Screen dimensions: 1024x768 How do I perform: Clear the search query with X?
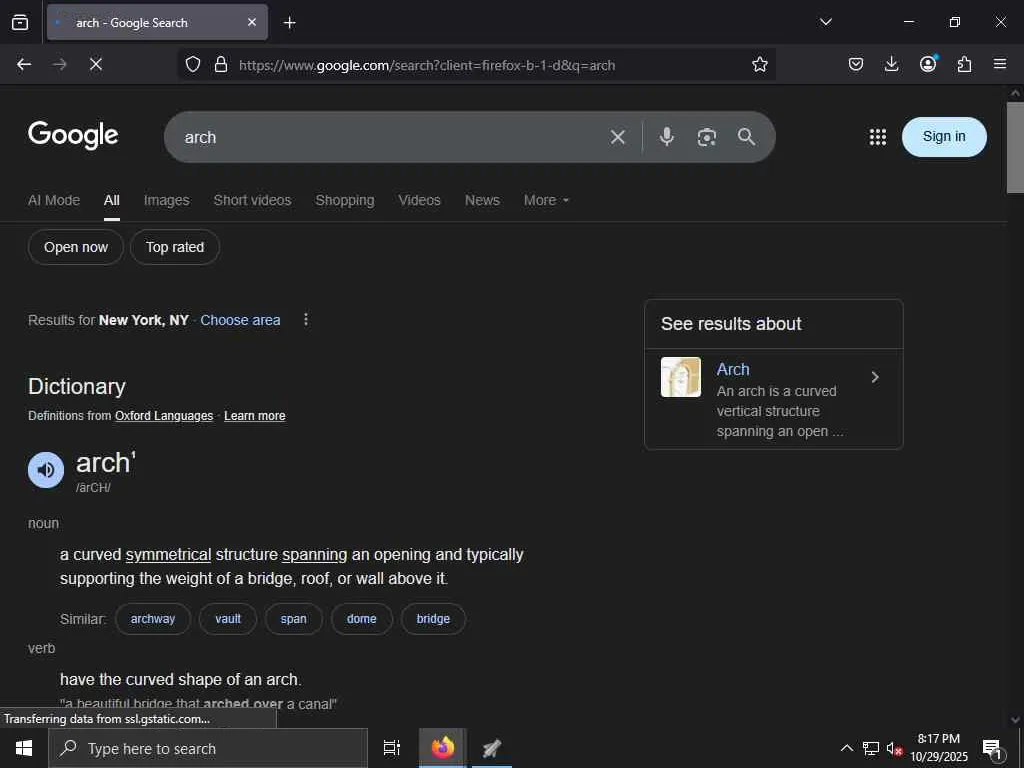[618, 137]
